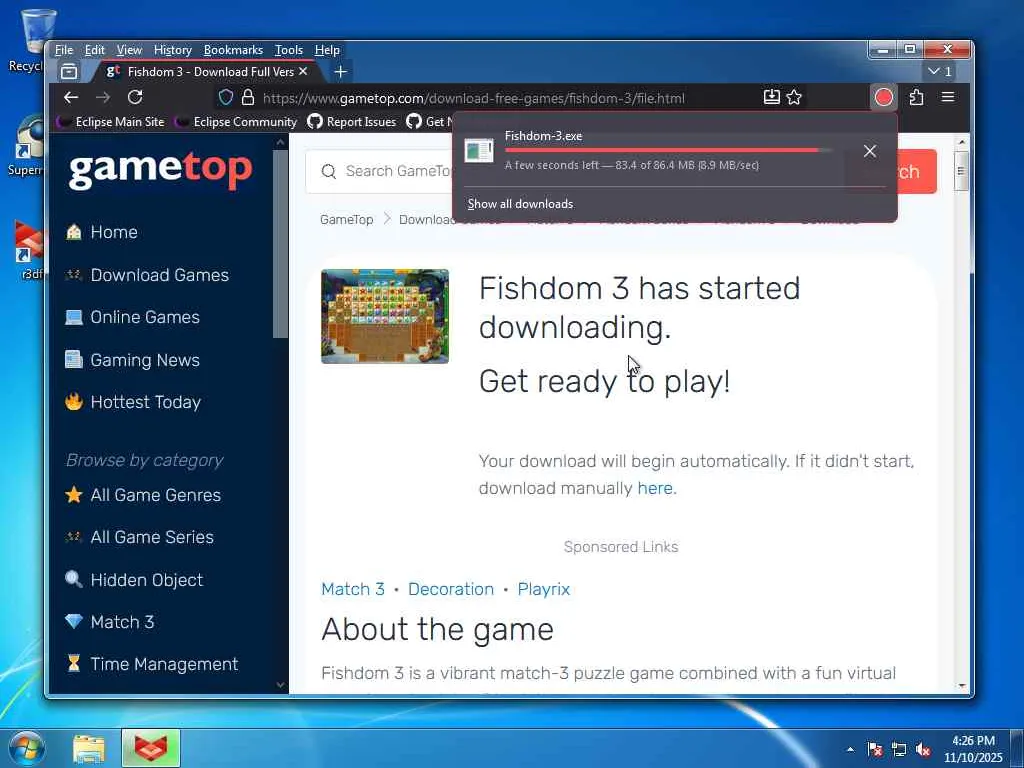Open the History menu
This screenshot has height=768, width=1024.
pos(172,50)
